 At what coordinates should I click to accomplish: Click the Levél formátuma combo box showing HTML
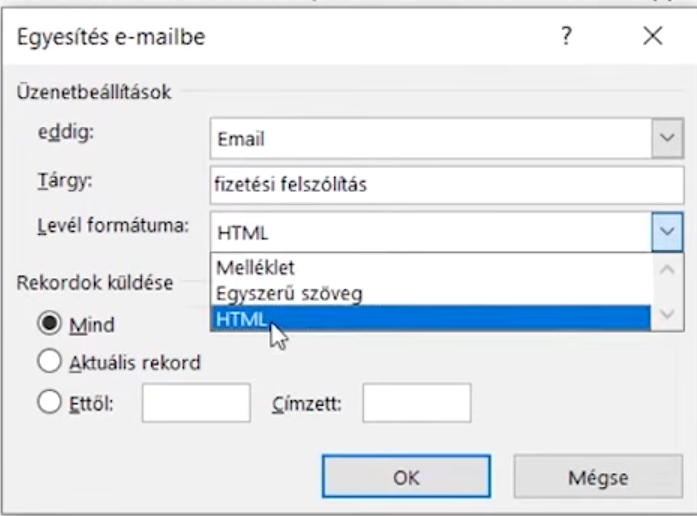click(431, 231)
